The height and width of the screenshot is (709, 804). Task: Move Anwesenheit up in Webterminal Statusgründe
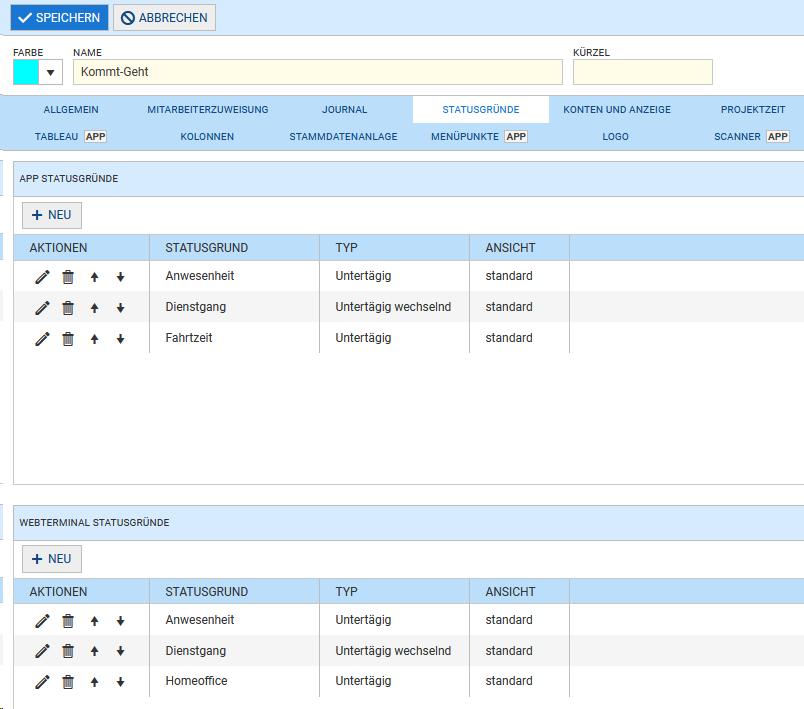(x=94, y=621)
